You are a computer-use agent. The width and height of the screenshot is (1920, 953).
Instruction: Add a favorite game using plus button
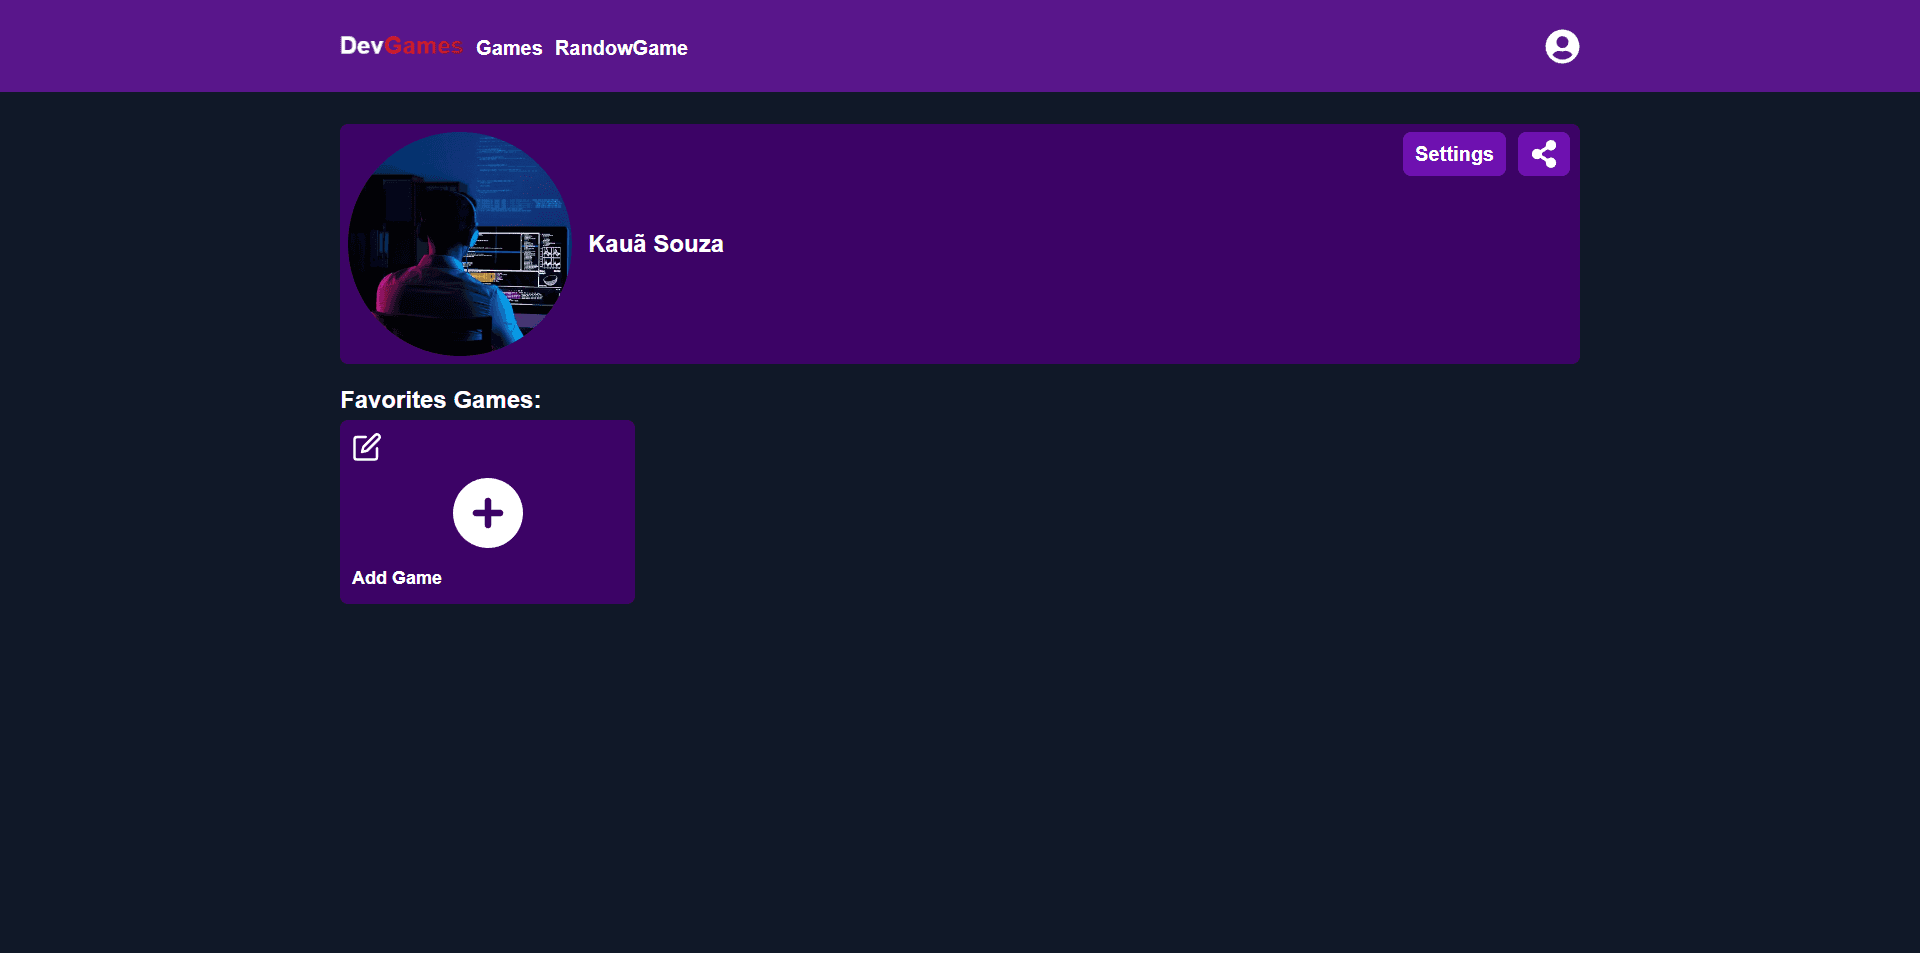487,513
